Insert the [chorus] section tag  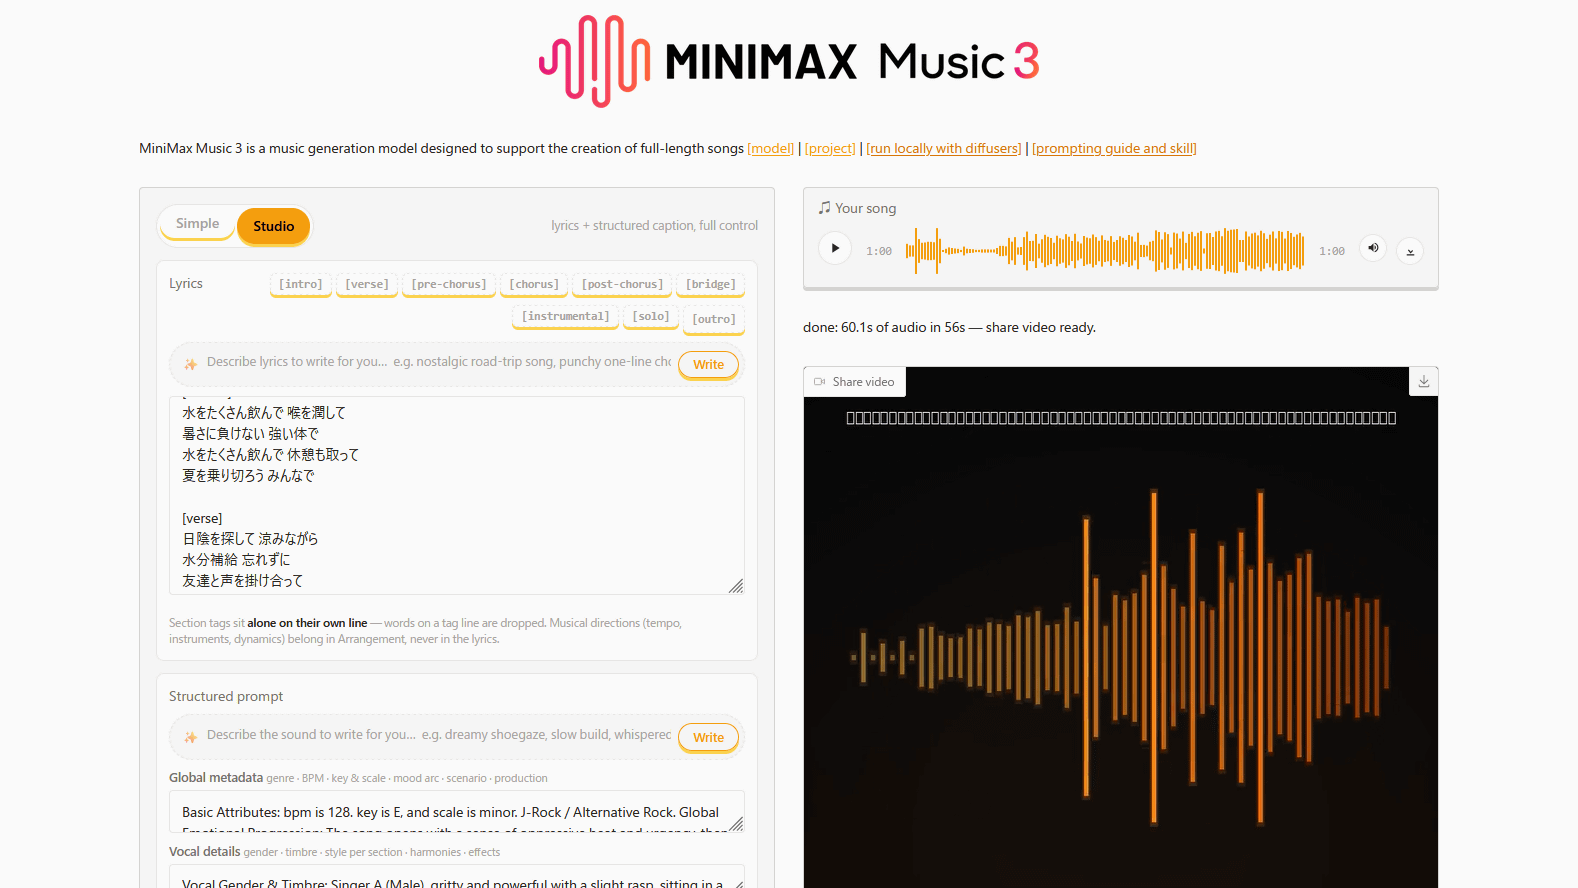click(534, 285)
